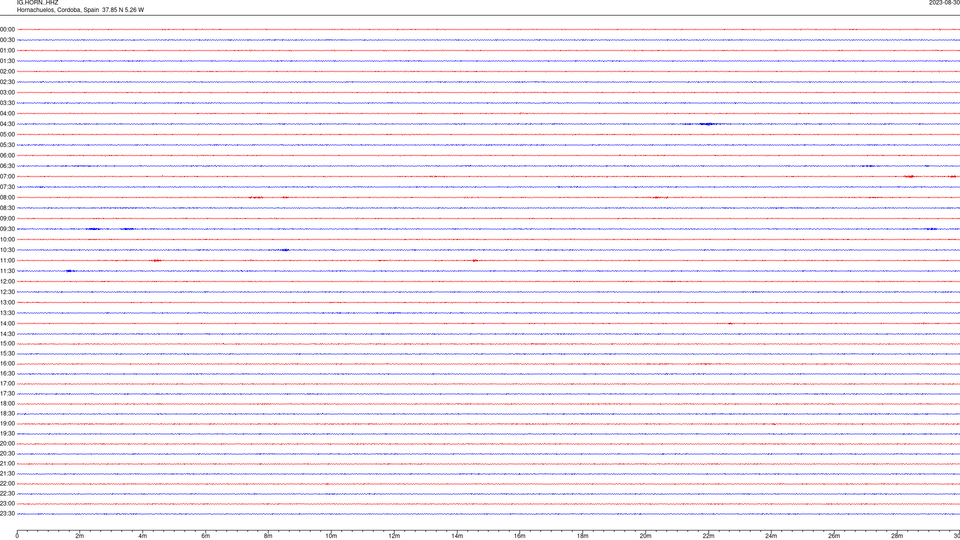Select the 20:00 row label
960x540 pixels.
pyautogui.click(x=7, y=443)
